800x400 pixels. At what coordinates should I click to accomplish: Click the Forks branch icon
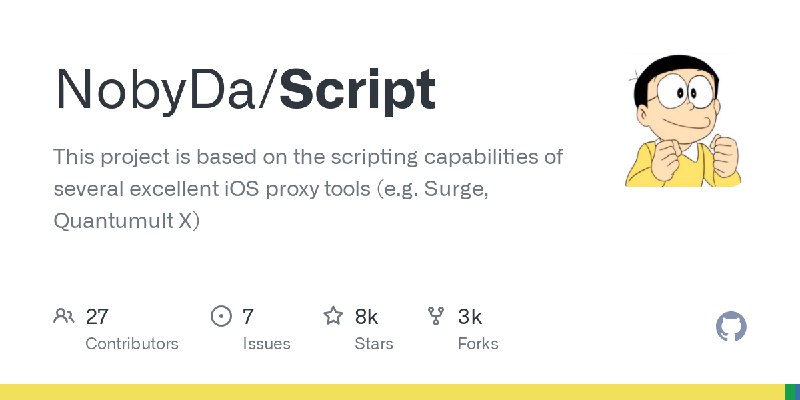tap(436, 316)
